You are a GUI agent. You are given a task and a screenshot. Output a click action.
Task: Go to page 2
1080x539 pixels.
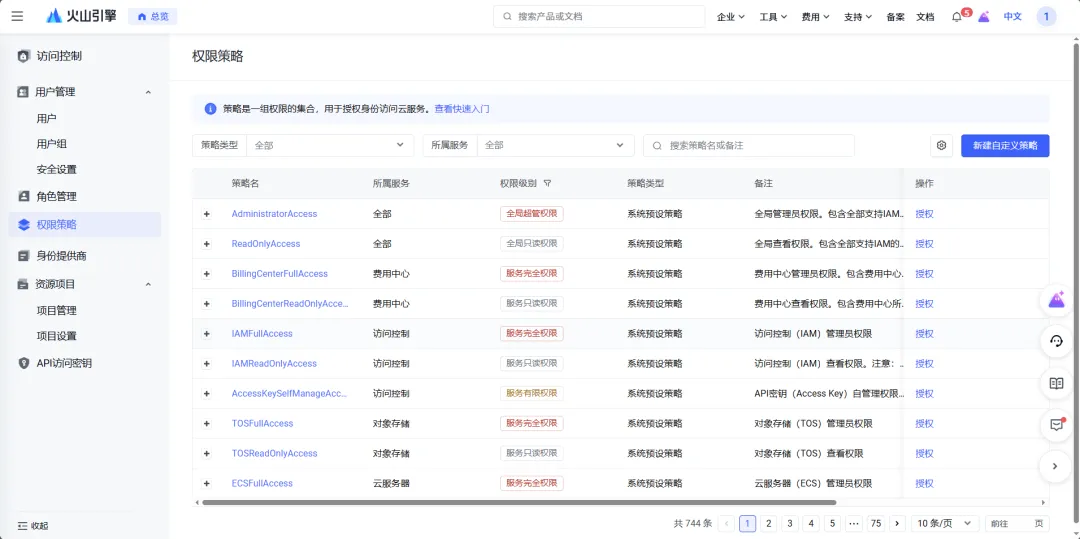769,524
